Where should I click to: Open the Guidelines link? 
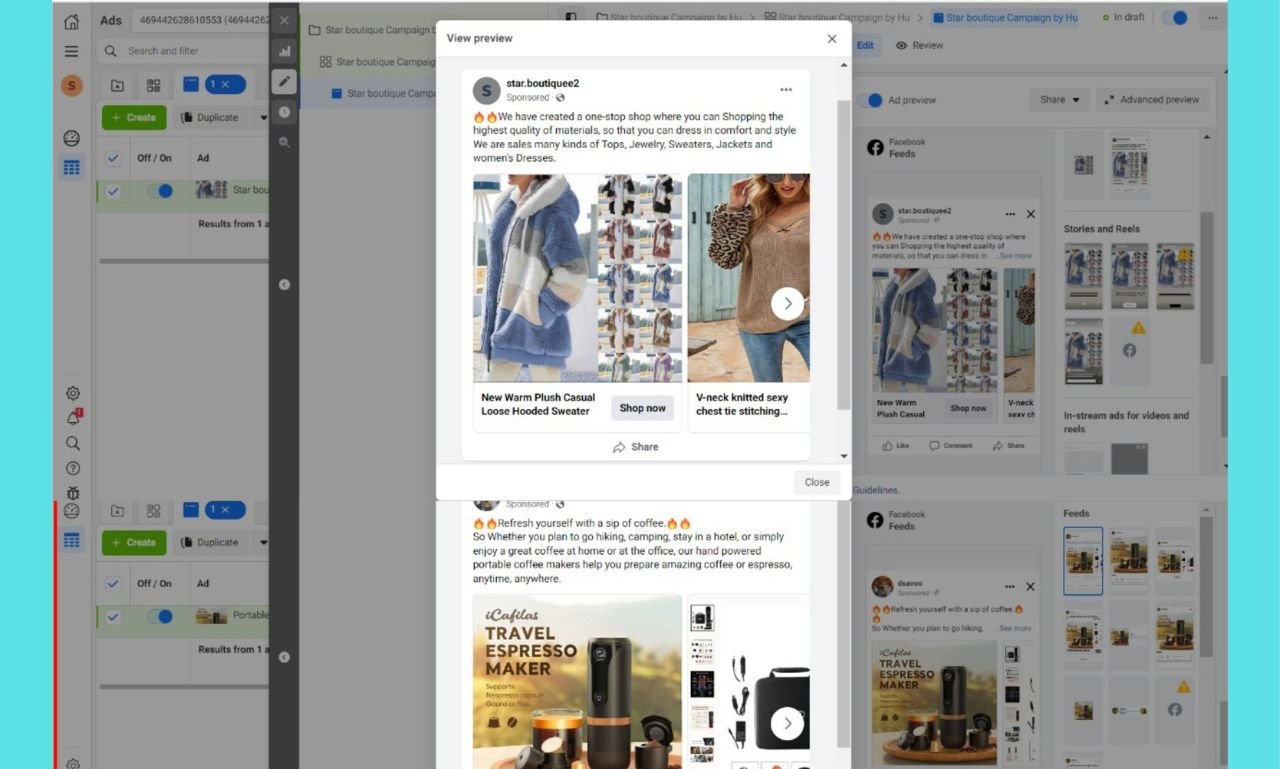coord(875,490)
